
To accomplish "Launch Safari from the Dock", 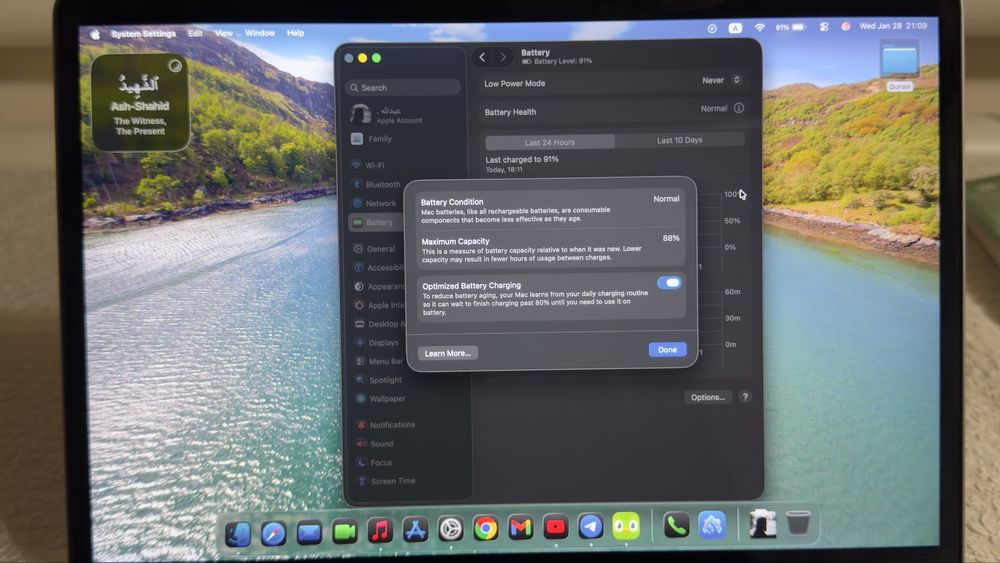I will point(274,533).
